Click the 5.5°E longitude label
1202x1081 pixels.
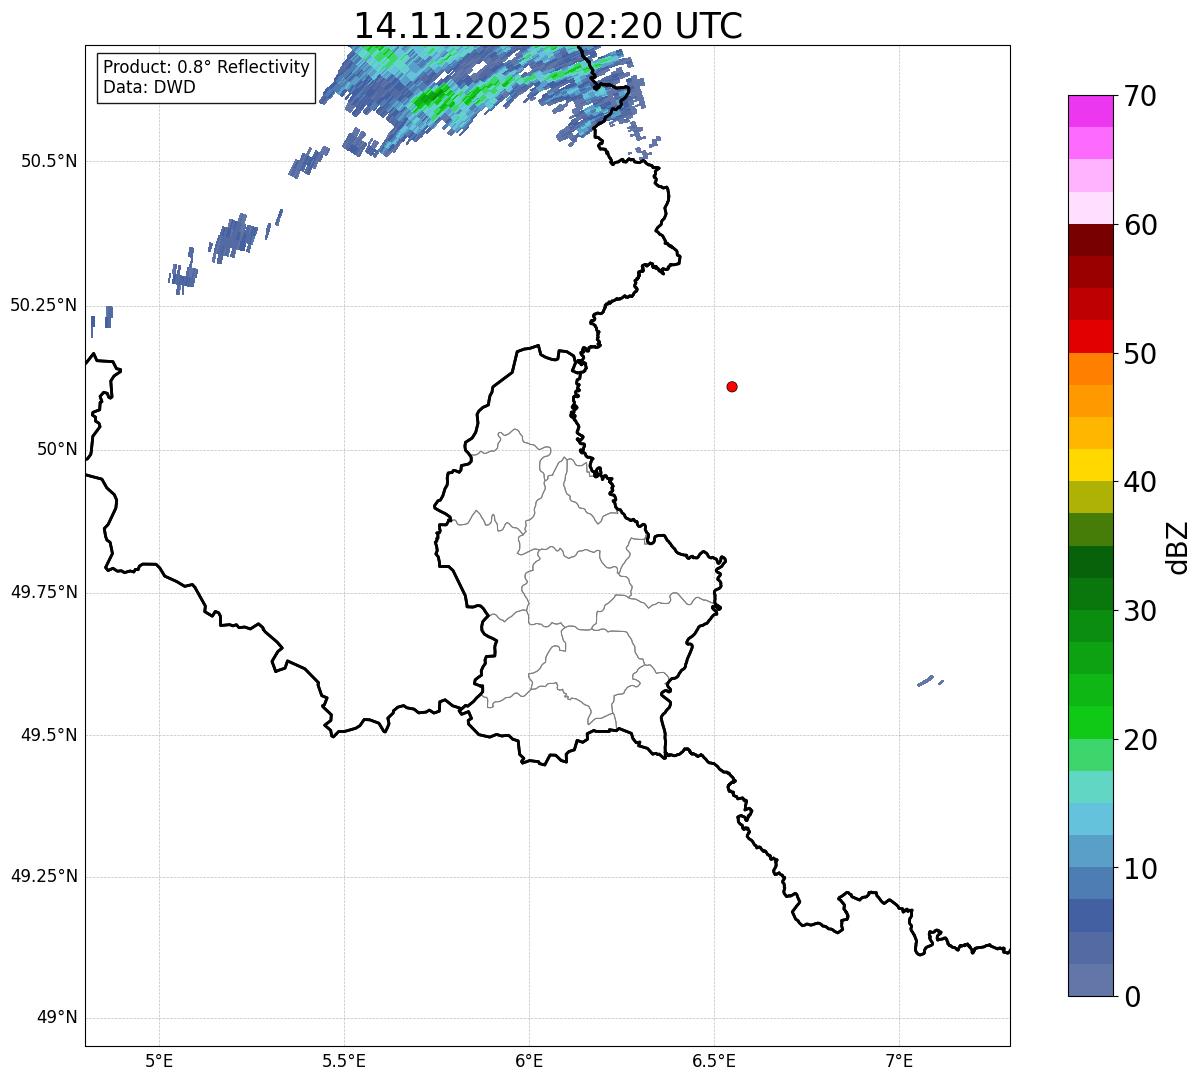click(x=344, y=1060)
